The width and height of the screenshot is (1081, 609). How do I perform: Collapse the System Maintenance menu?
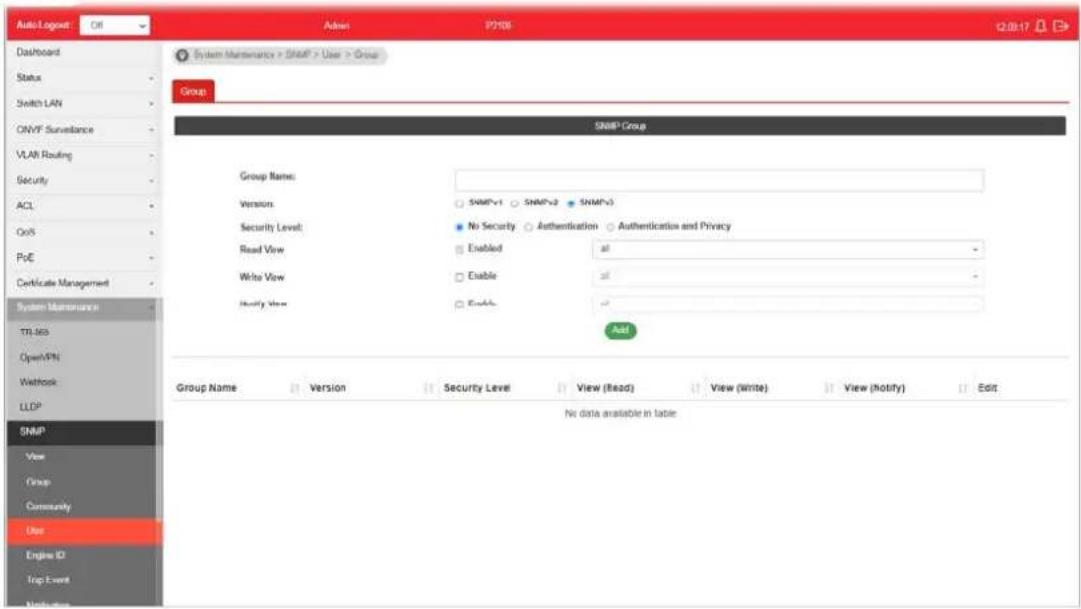tap(84, 308)
